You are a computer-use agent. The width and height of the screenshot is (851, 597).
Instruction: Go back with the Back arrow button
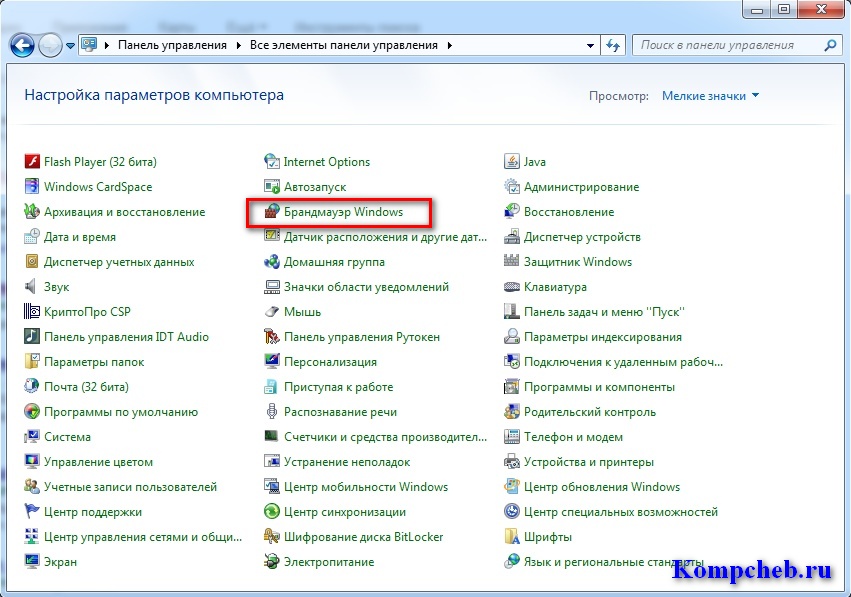tap(22, 46)
